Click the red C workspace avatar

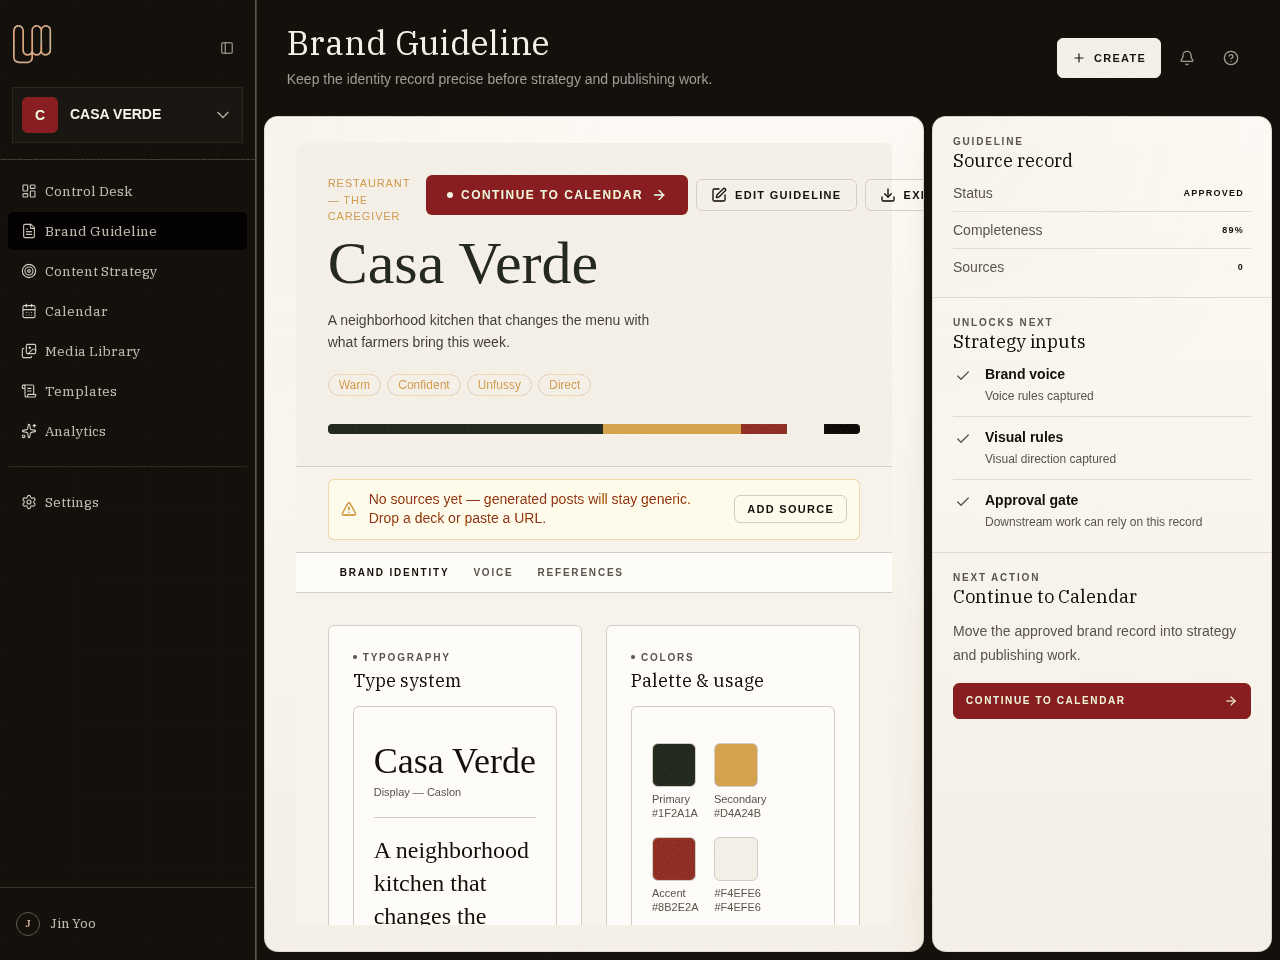click(x=40, y=115)
